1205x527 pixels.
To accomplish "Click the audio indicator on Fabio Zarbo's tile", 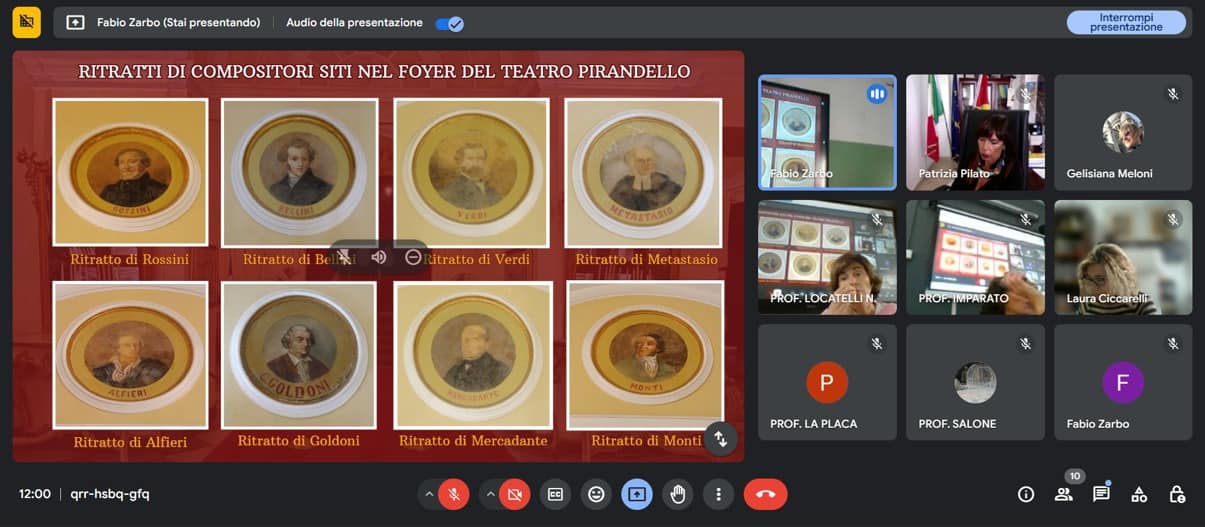I will click(x=877, y=94).
